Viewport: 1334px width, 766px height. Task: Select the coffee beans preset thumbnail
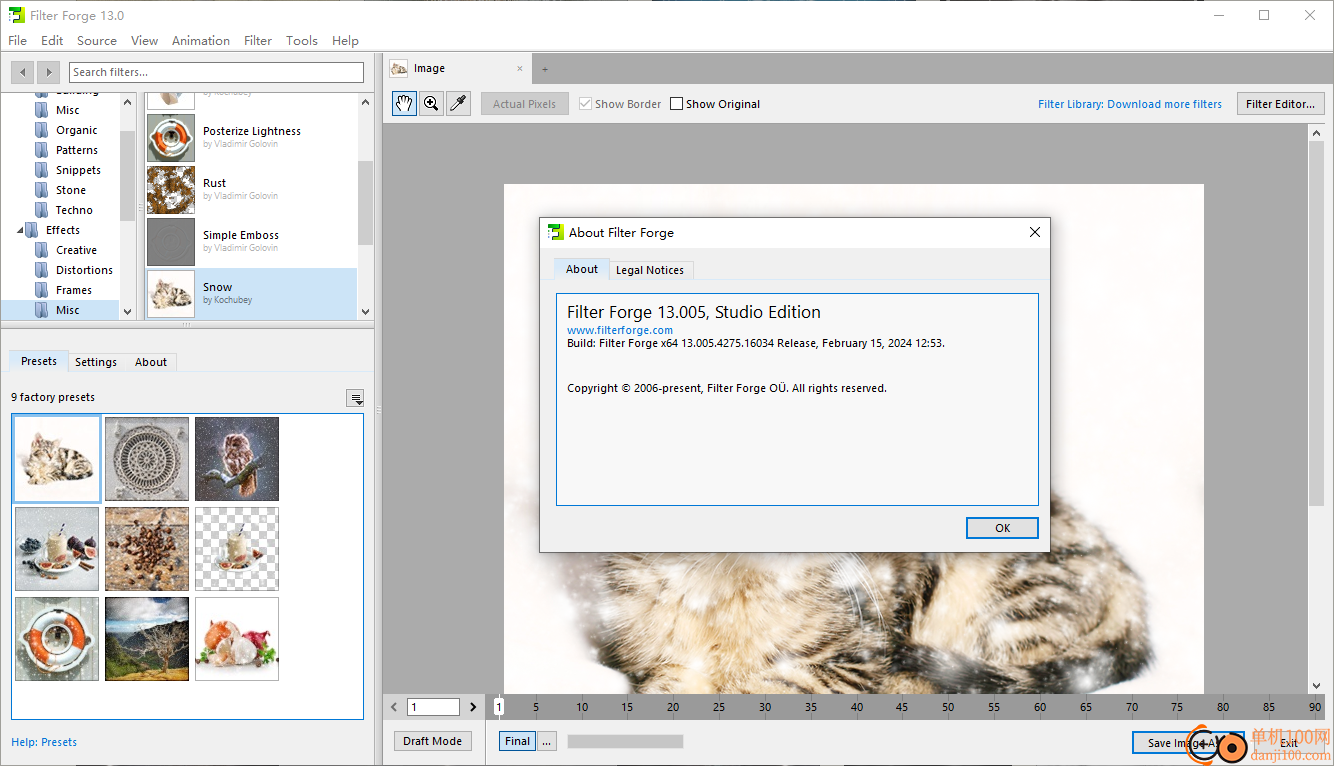pyautogui.click(x=147, y=549)
